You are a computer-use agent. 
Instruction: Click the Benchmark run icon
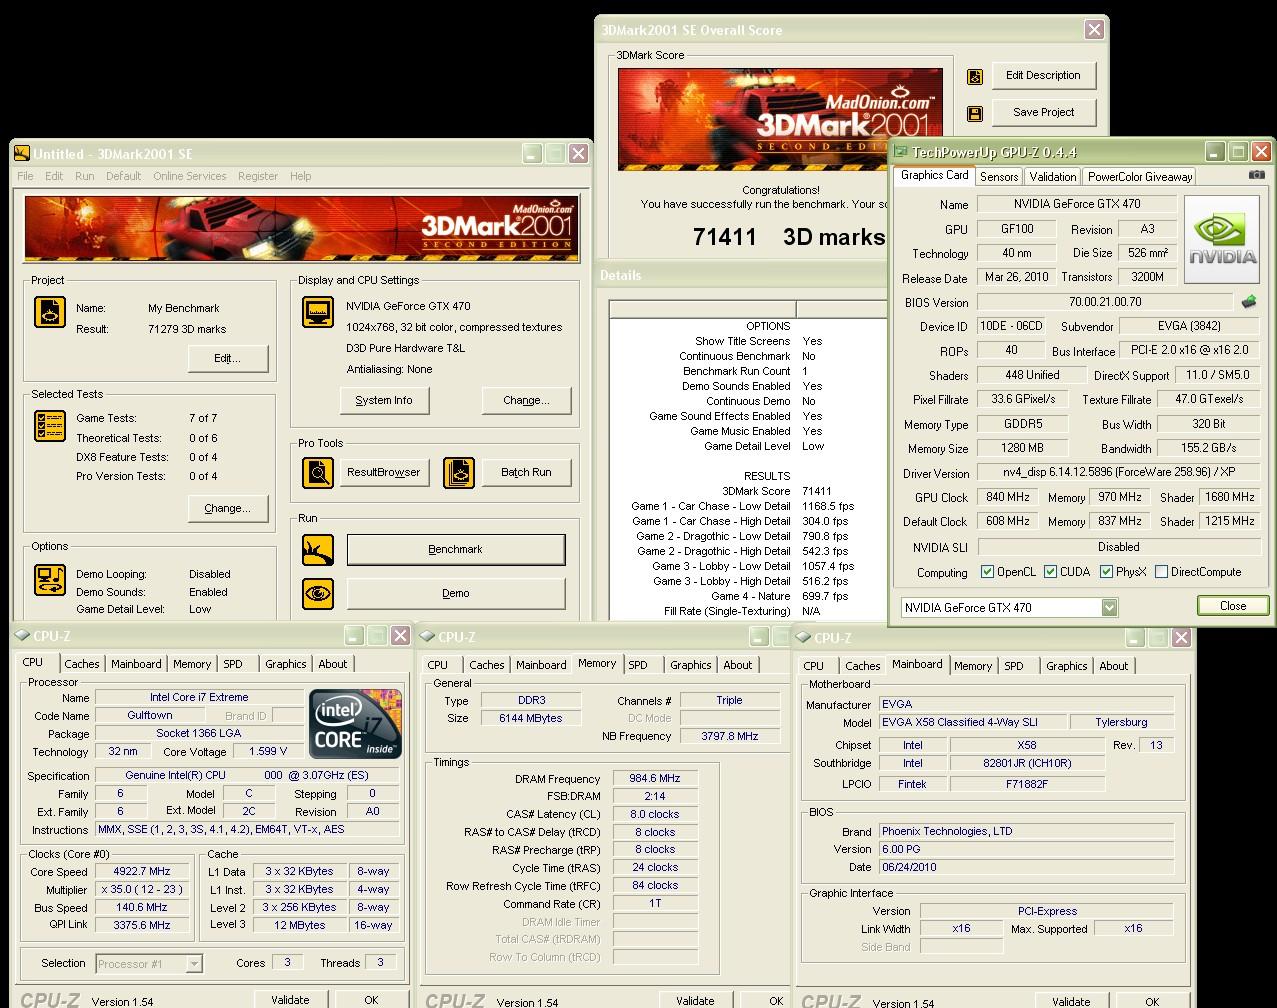coord(318,549)
